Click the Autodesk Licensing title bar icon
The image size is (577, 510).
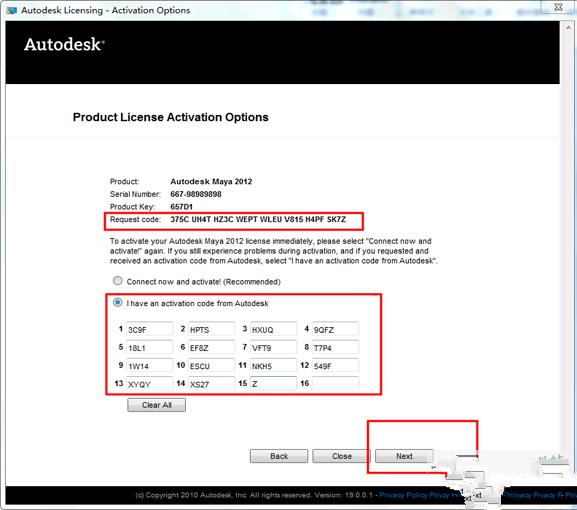click(11, 10)
